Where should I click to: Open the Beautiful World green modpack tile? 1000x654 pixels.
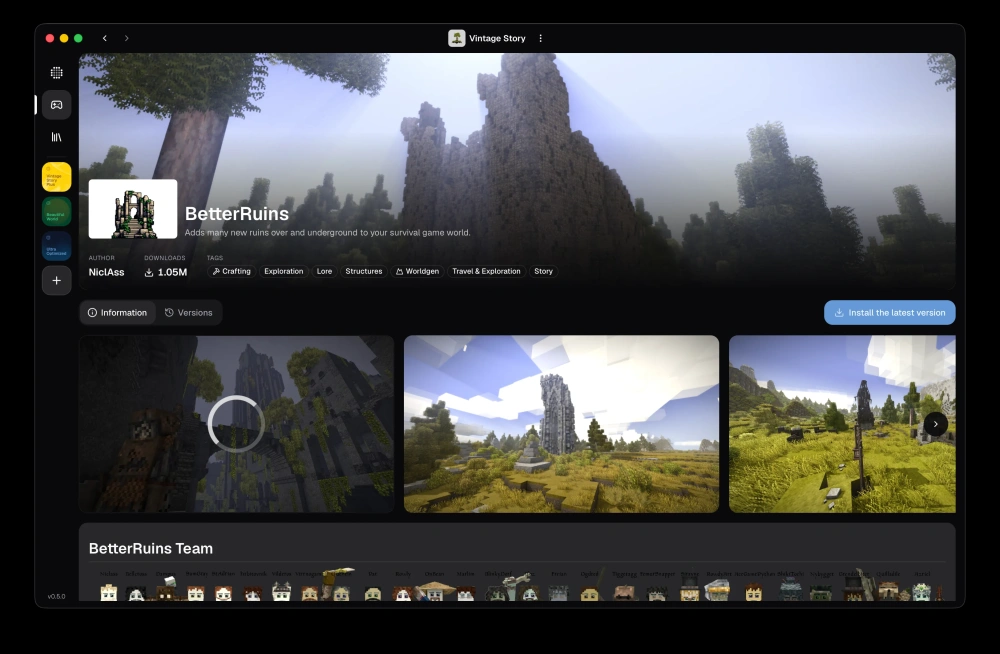point(57,212)
